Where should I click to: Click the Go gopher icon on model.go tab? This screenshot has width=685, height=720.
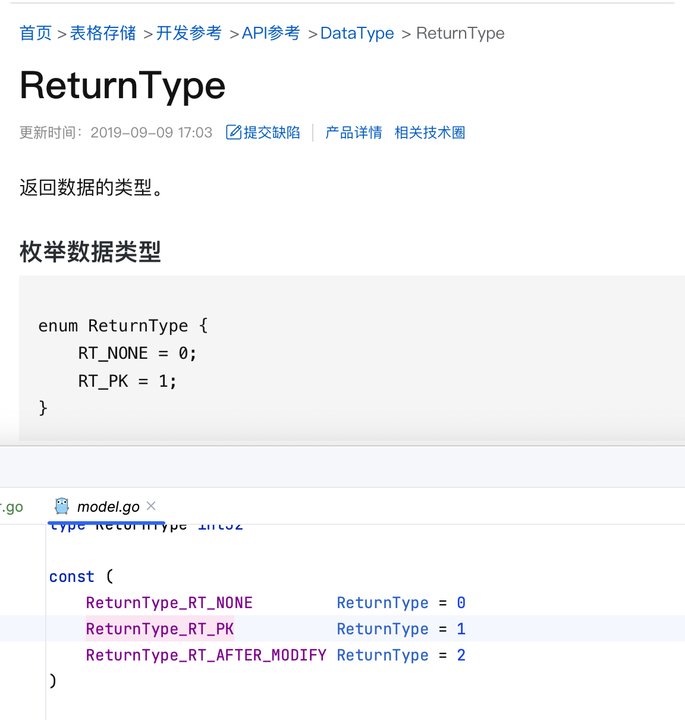click(62, 506)
